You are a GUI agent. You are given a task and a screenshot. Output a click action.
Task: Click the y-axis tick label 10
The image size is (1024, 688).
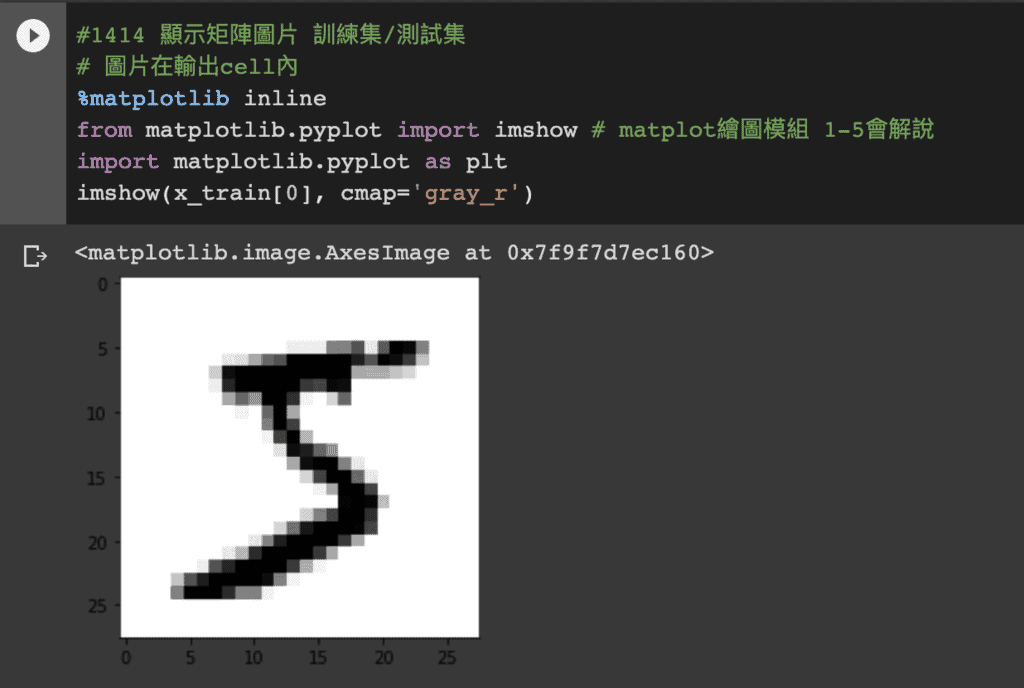pyautogui.click(x=97, y=414)
